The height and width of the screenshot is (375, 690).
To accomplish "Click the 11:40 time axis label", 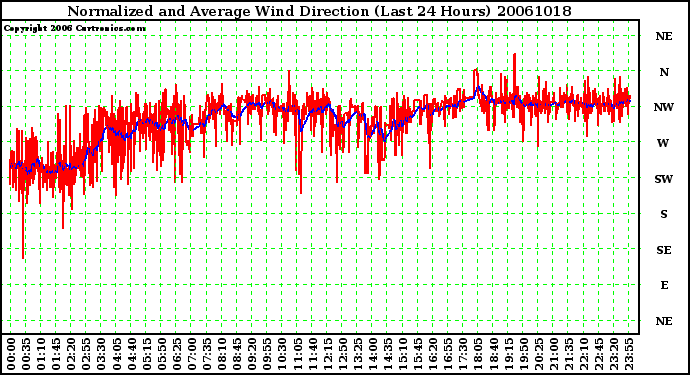I will coord(312,354).
